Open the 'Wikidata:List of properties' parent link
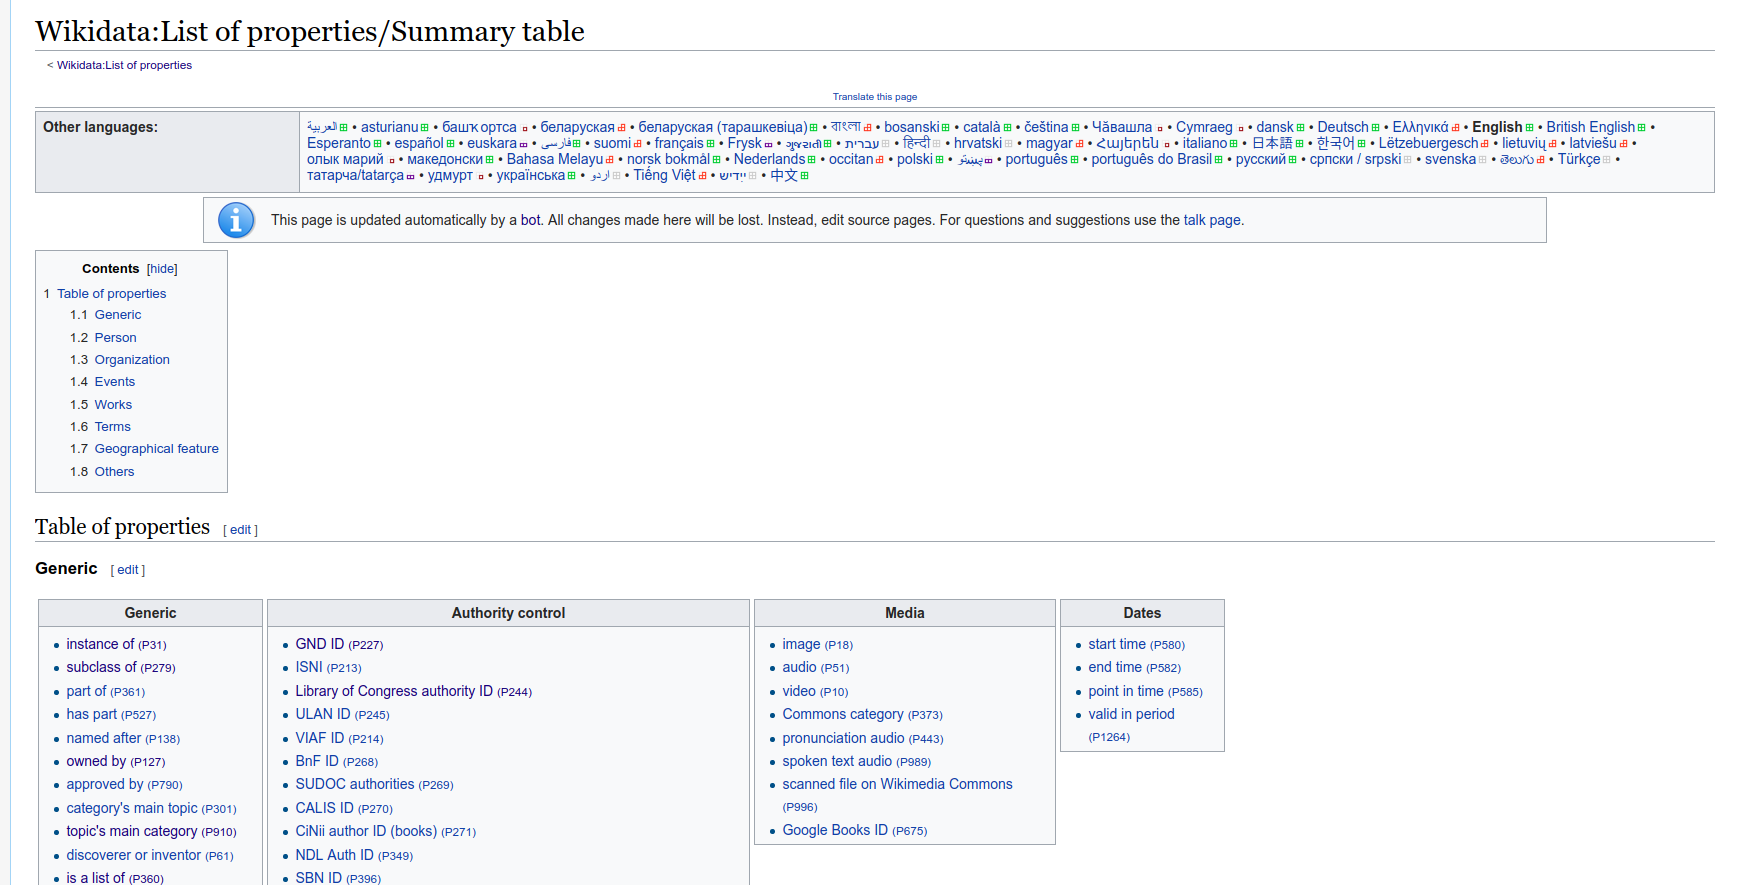Image resolution: width=1738 pixels, height=885 pixels. pyautogui.click(x=124, y=66)
